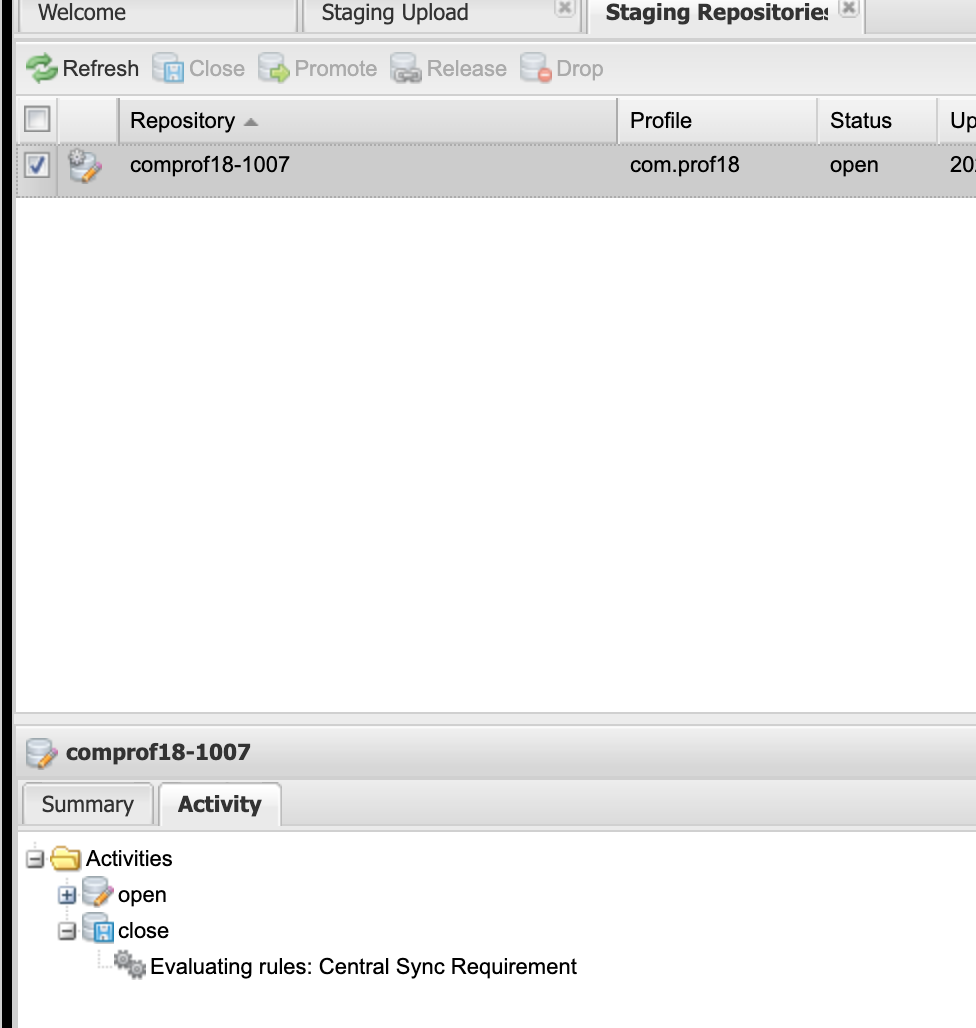Collapse the Activities tree root
This screenshot has height=1028, width=976.
click(x=35, y=859)
